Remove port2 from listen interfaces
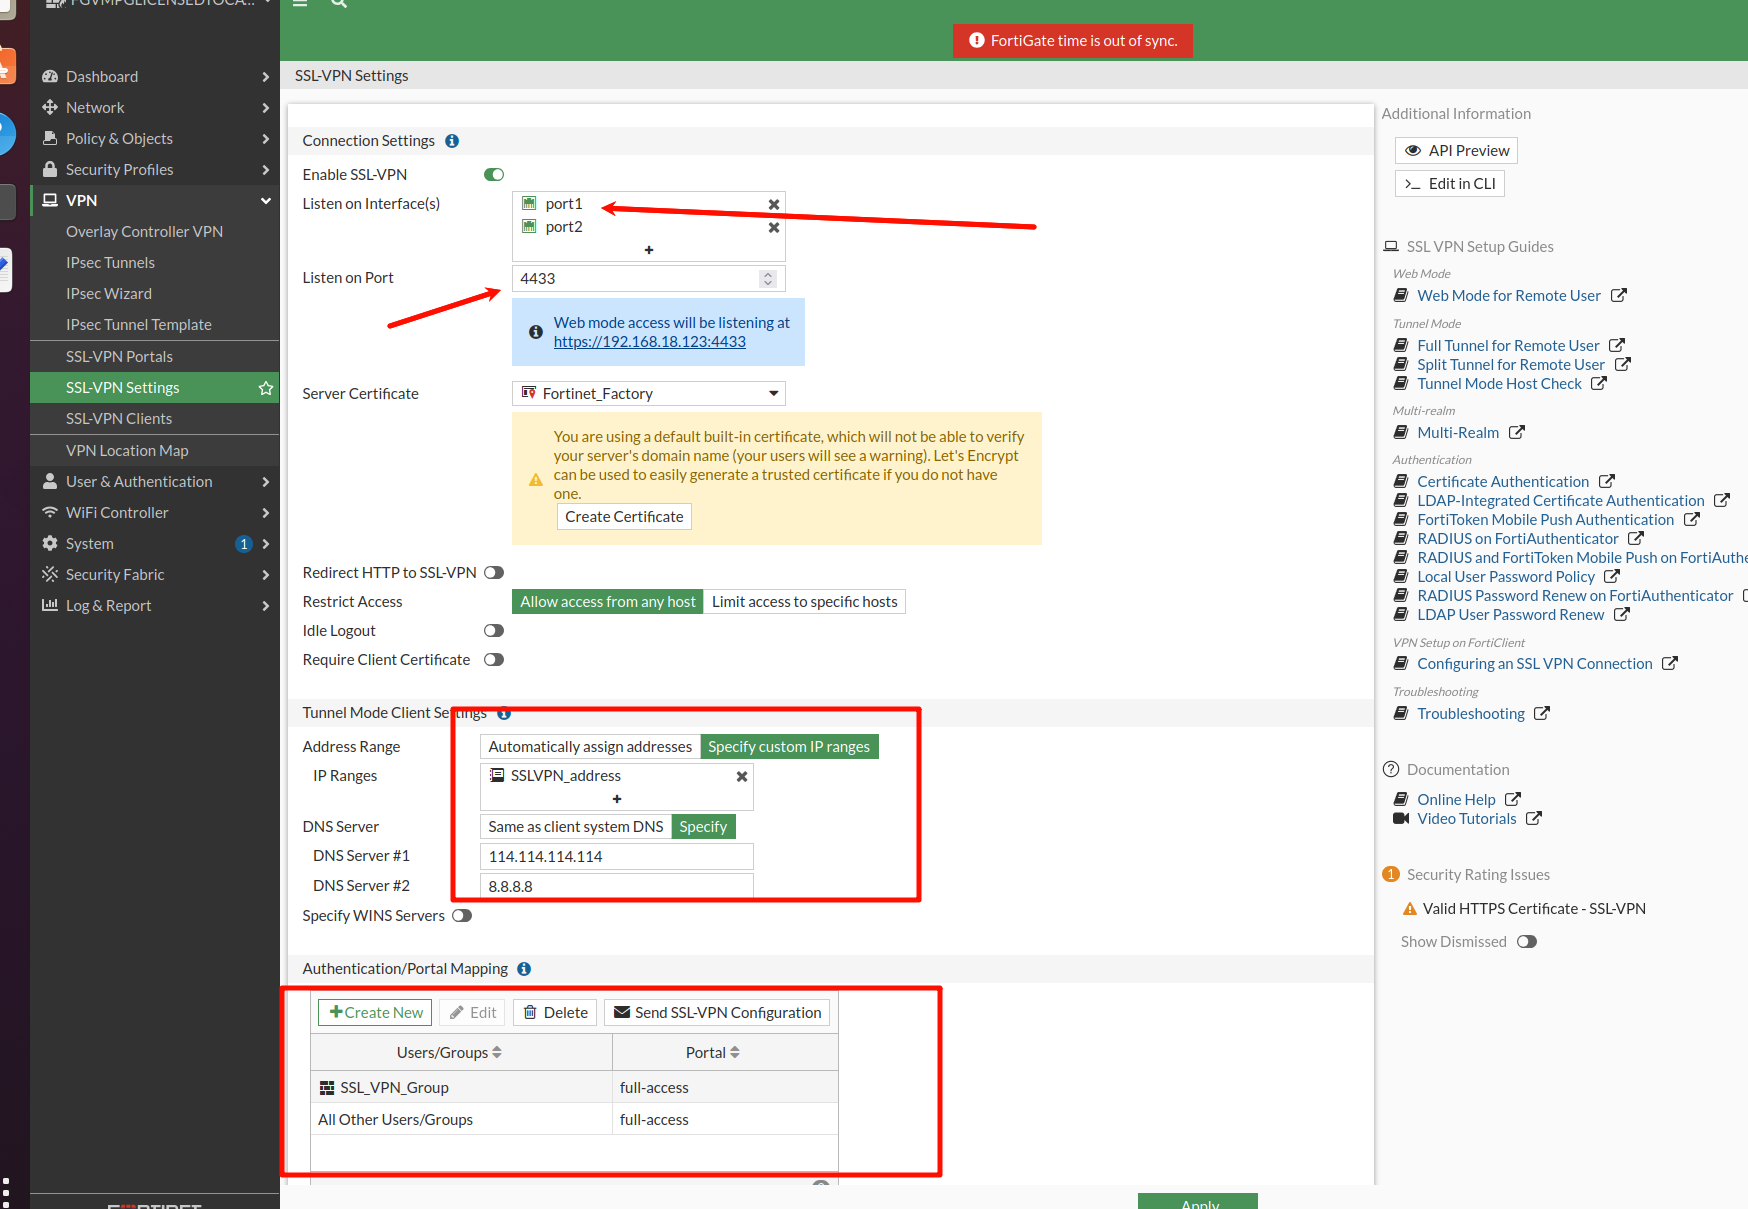Viewport: 1748px width, 1209px height. [773, 227]
